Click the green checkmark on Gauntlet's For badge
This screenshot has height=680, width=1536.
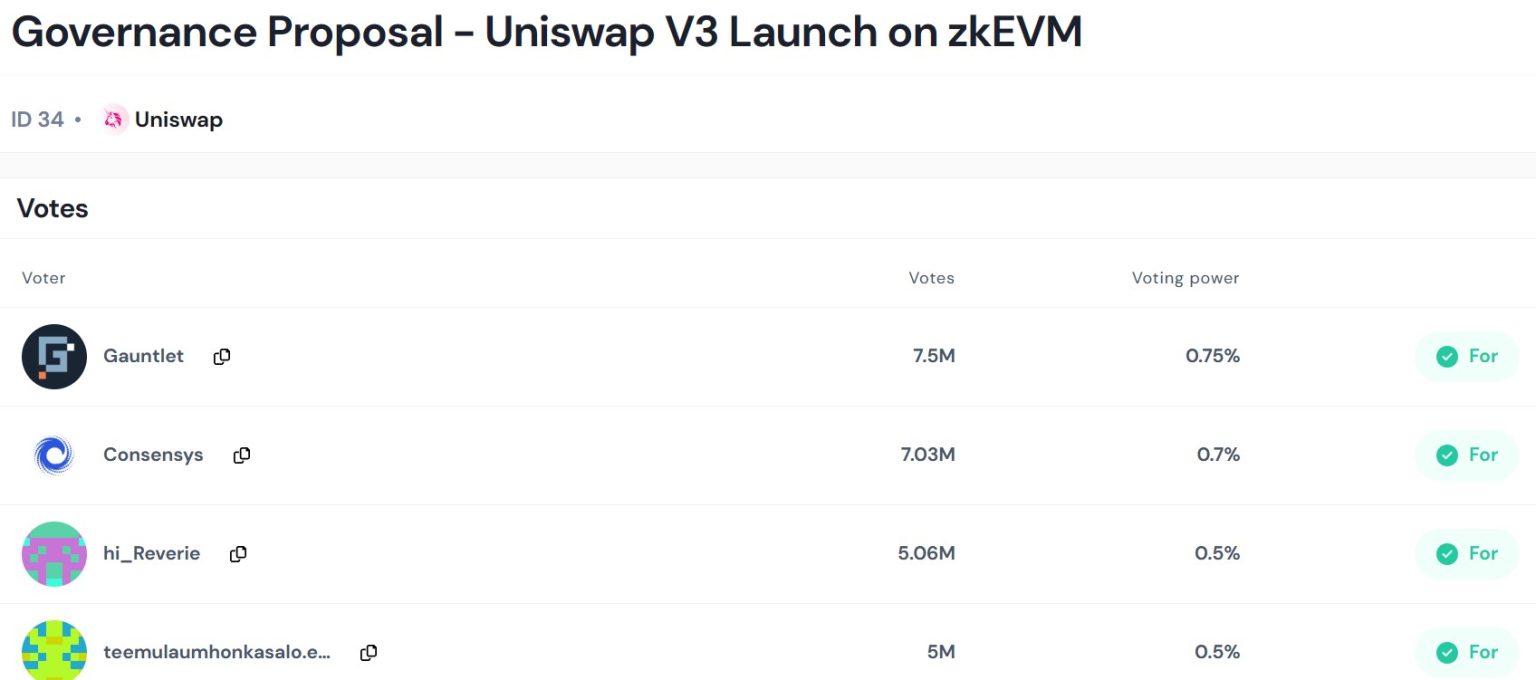(x=1448, y=356)
